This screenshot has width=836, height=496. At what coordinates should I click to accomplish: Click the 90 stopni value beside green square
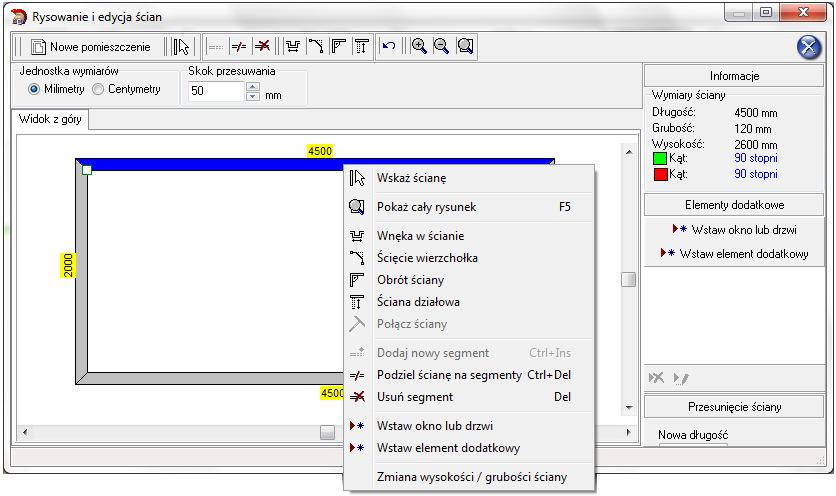(755, 158)
